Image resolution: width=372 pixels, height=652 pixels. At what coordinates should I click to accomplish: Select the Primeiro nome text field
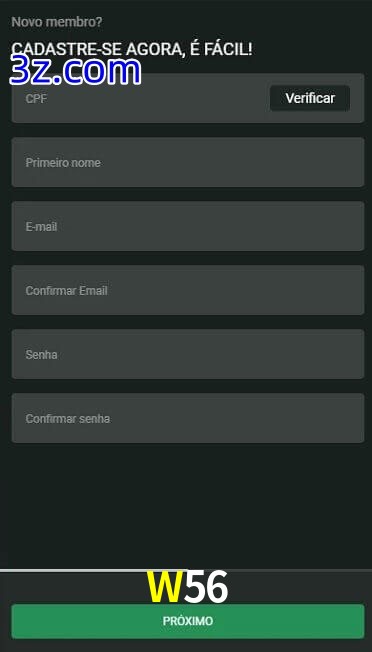tap(188, 162)
